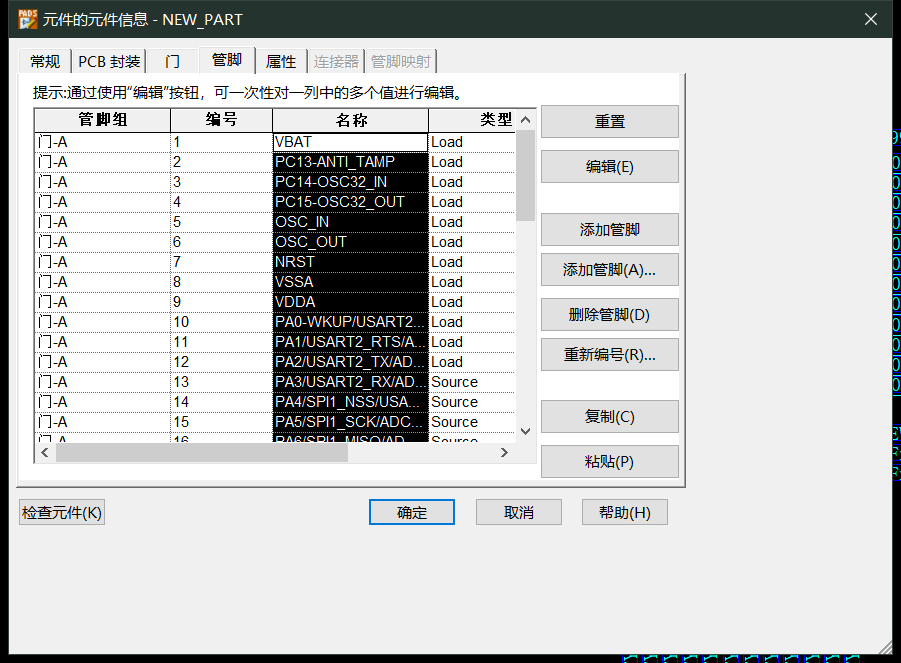Screen dimensions: 901x663
Task: Select the VDDA name cell
Action: tap(351, 302)
